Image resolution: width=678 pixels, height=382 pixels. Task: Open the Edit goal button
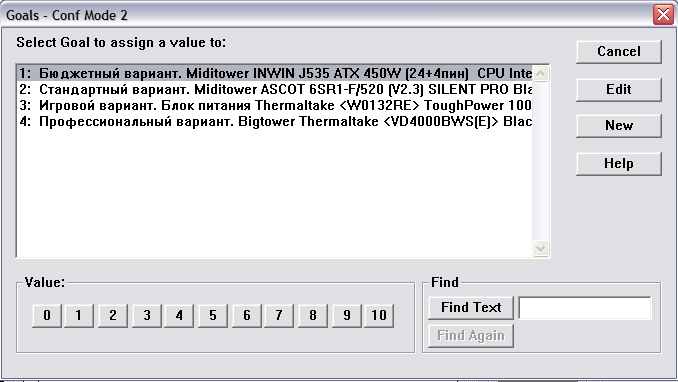point(619,90)
